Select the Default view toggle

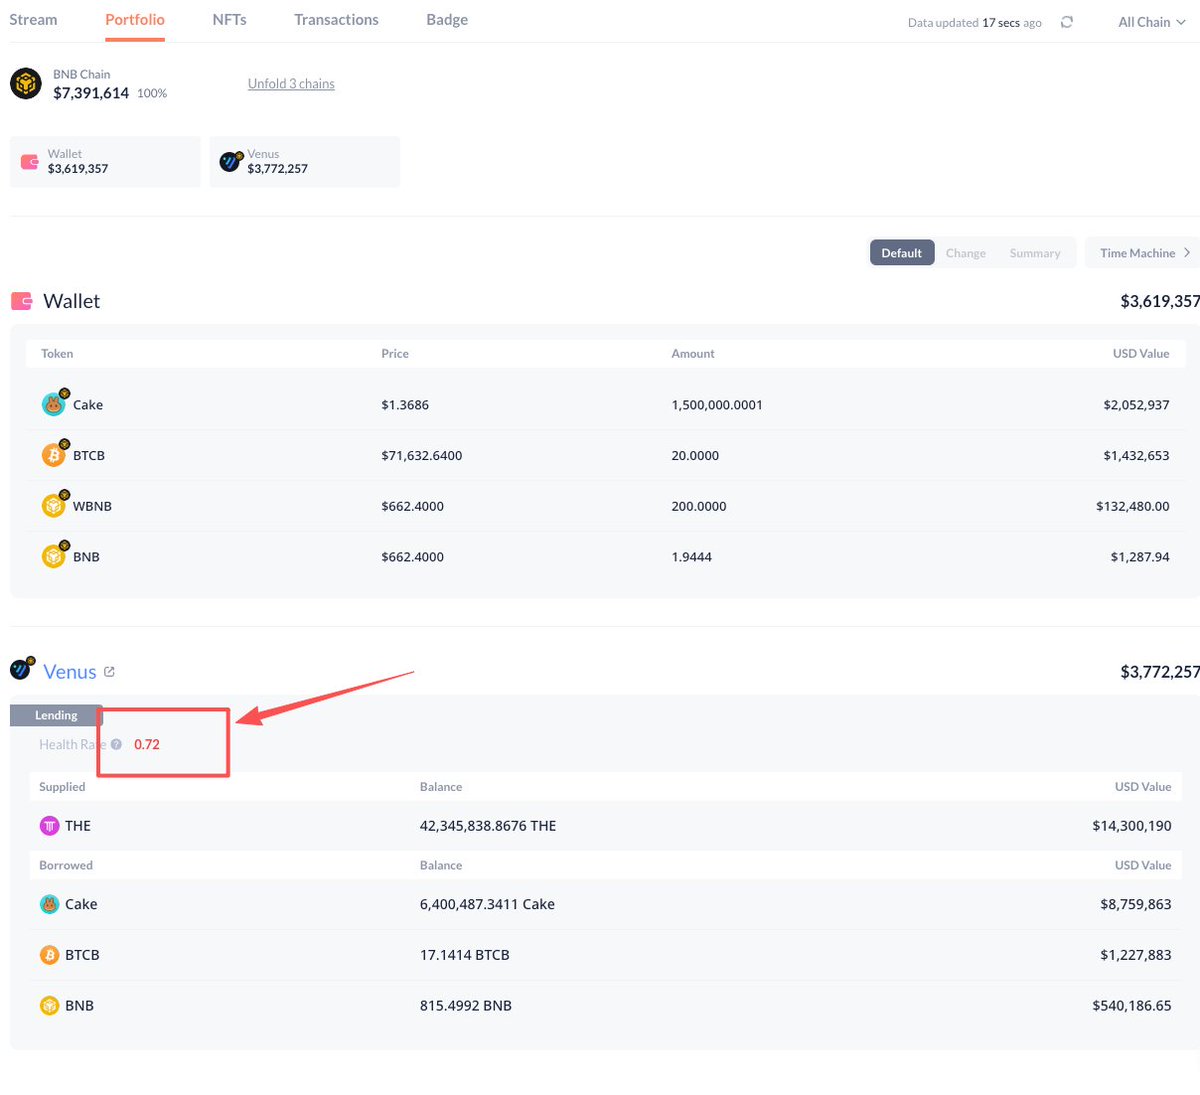click(902, 253)
